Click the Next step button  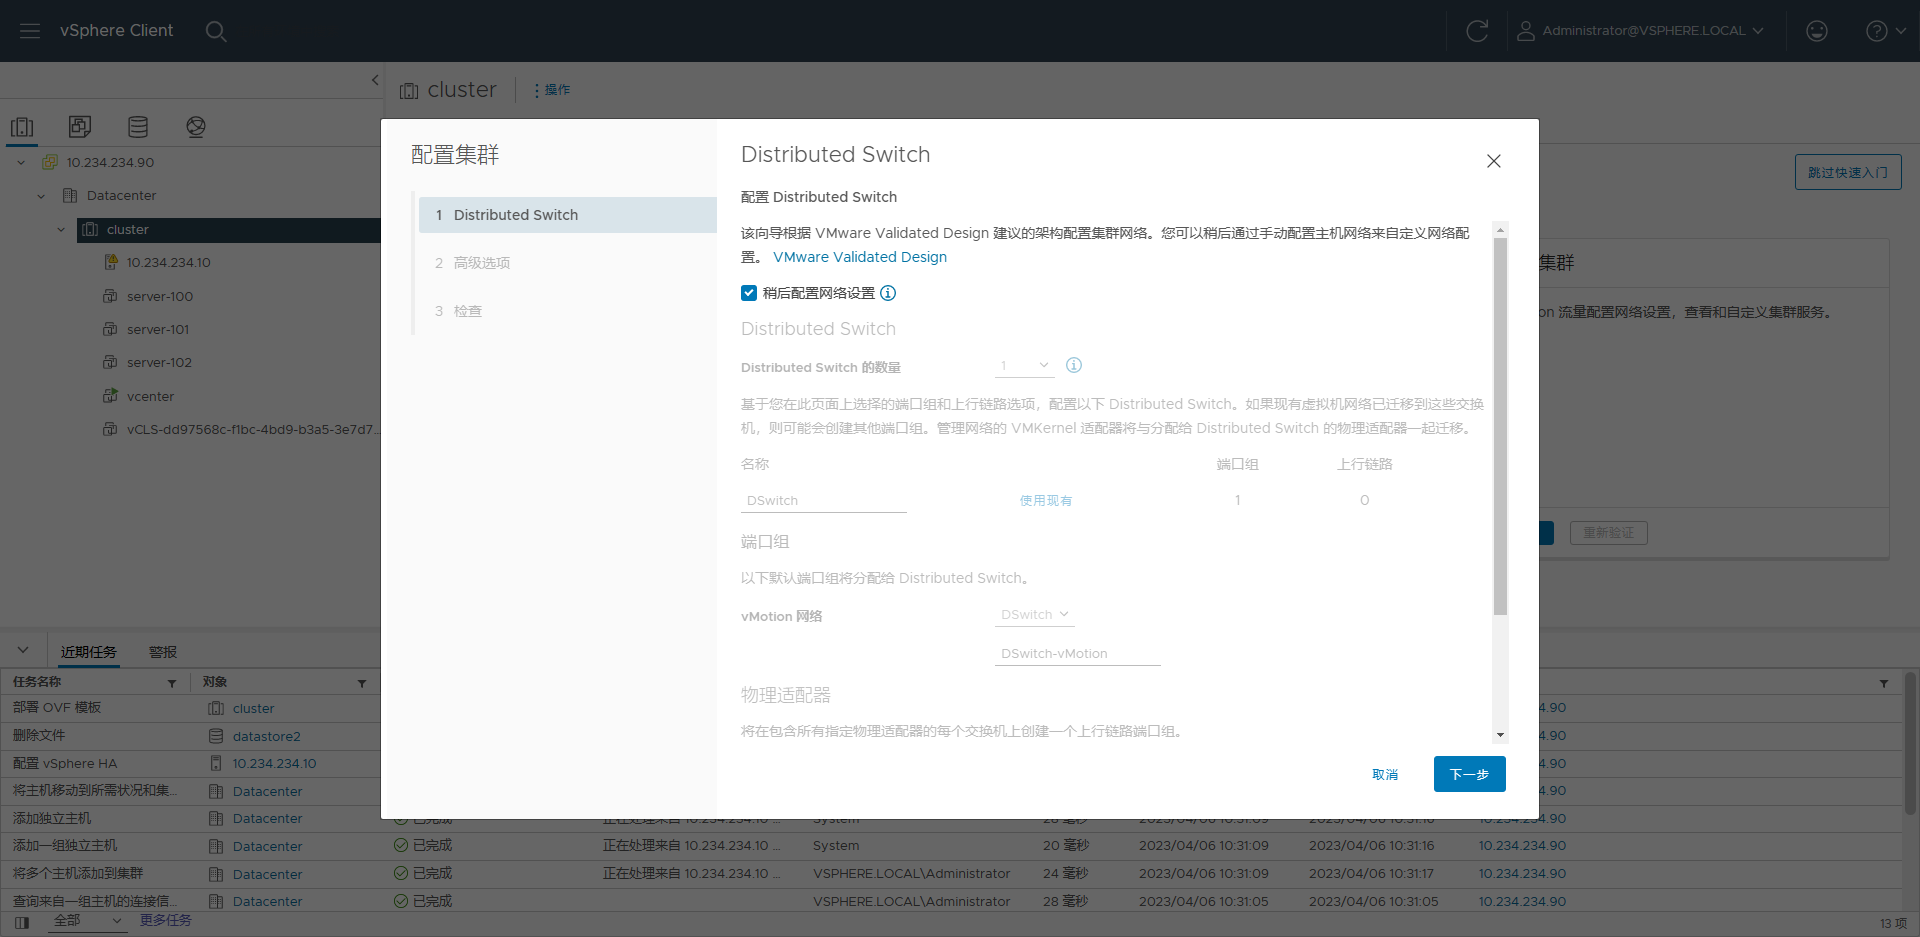pos(1469,774)
